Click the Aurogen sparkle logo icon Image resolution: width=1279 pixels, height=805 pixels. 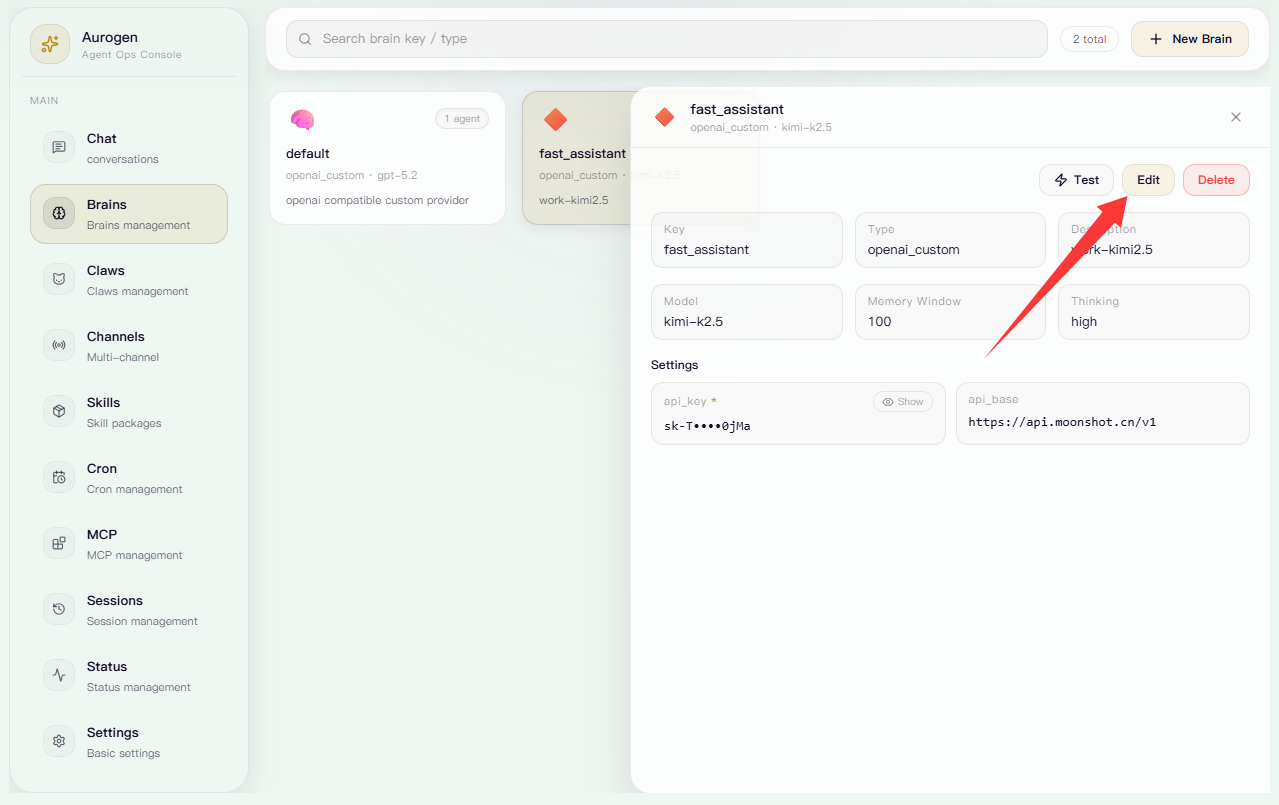click(x=50, y=44)
